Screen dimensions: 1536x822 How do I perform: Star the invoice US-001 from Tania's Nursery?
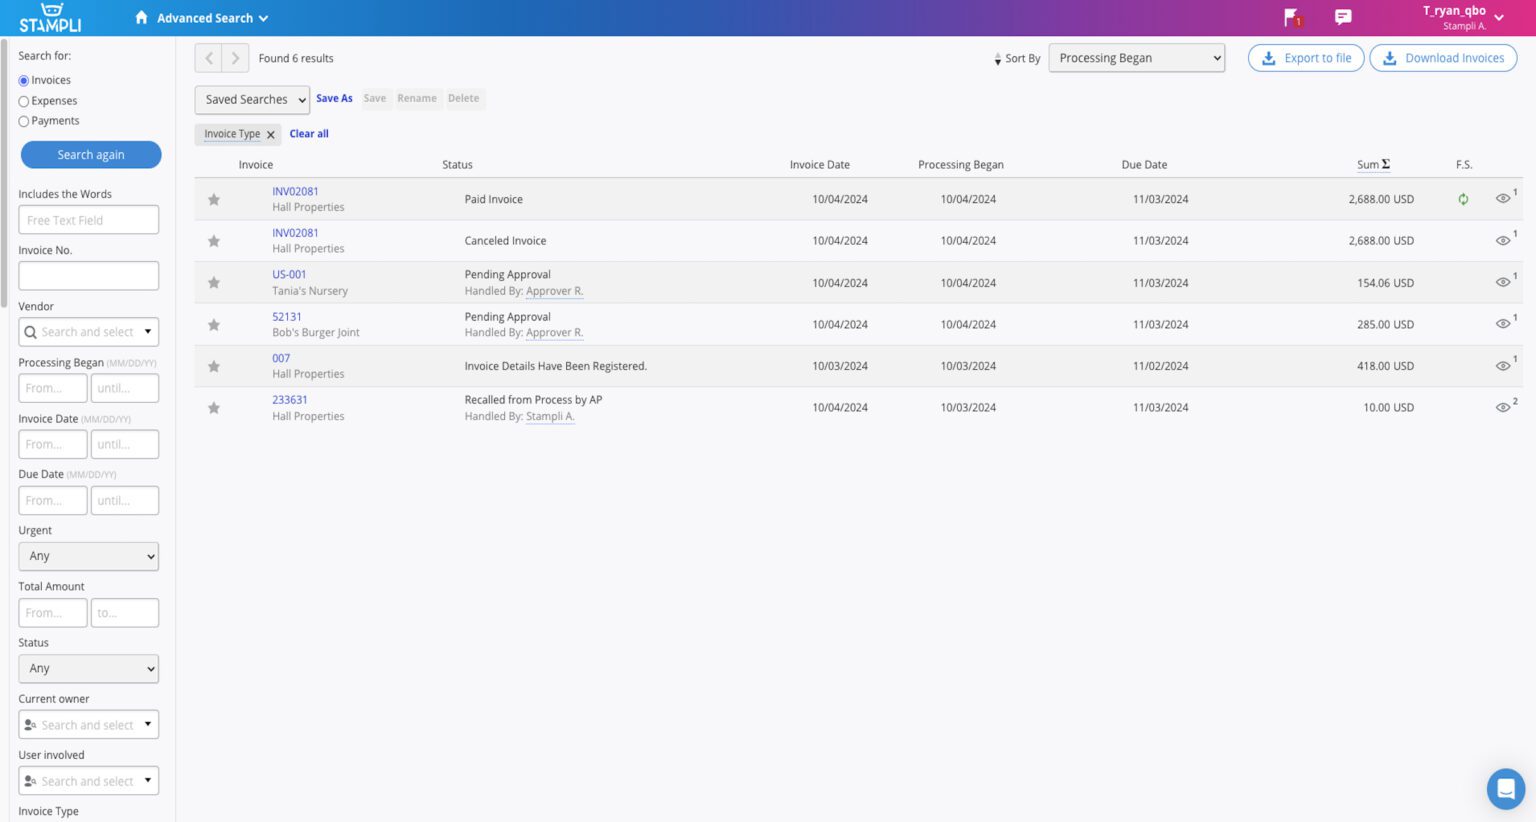[213, 282]
